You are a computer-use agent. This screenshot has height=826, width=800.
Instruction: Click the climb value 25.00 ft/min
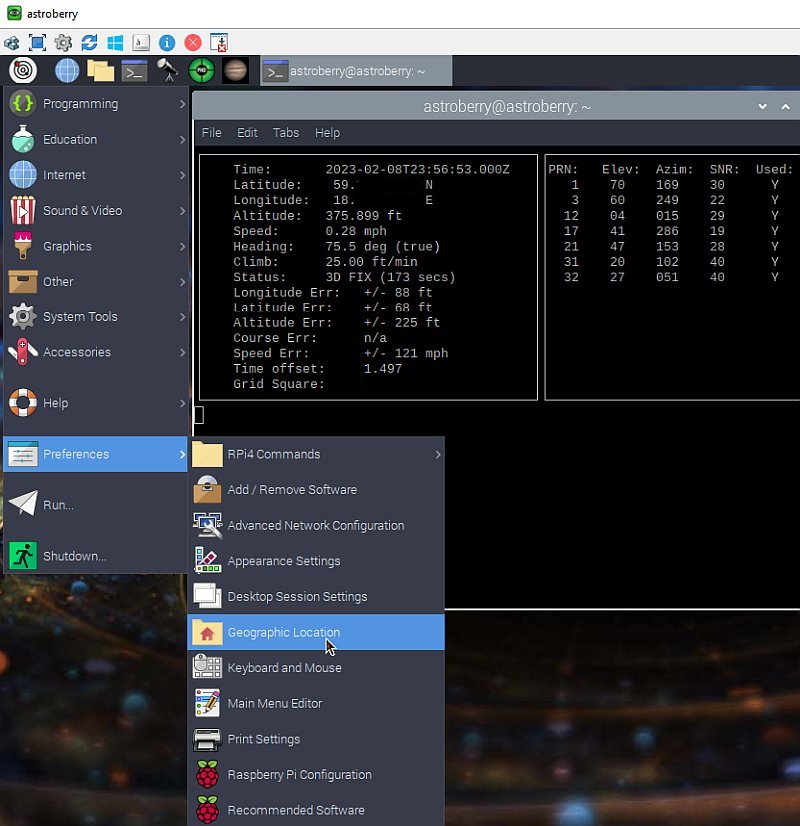[371, 261]
